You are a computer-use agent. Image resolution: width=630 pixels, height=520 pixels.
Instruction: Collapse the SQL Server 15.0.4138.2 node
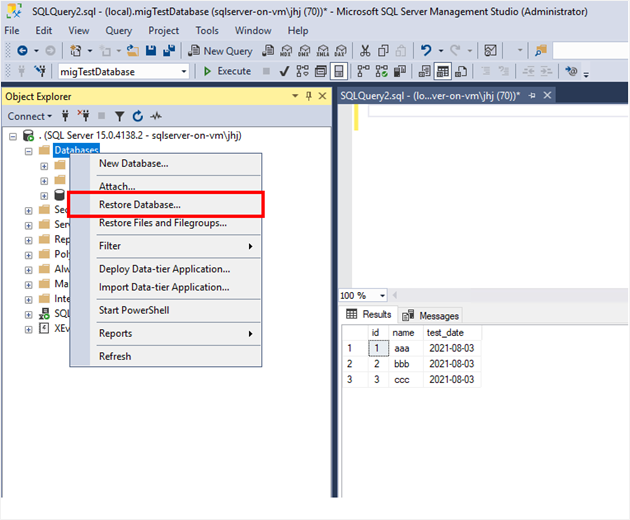point(13,137)
